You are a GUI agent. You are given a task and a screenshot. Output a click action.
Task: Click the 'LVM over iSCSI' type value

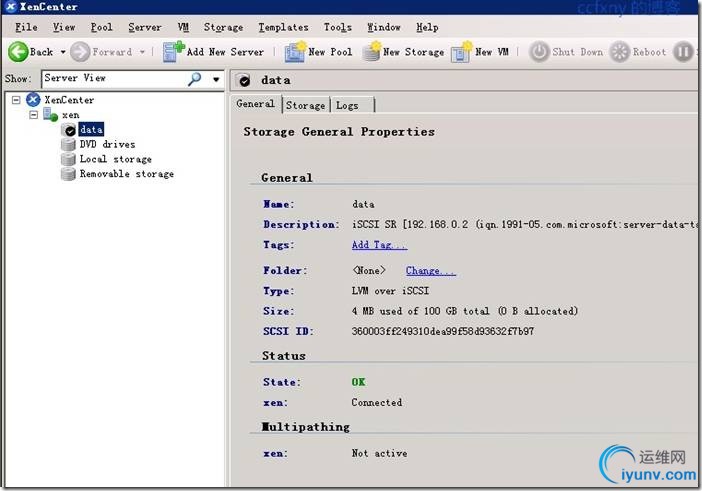(x=390, y=291)
